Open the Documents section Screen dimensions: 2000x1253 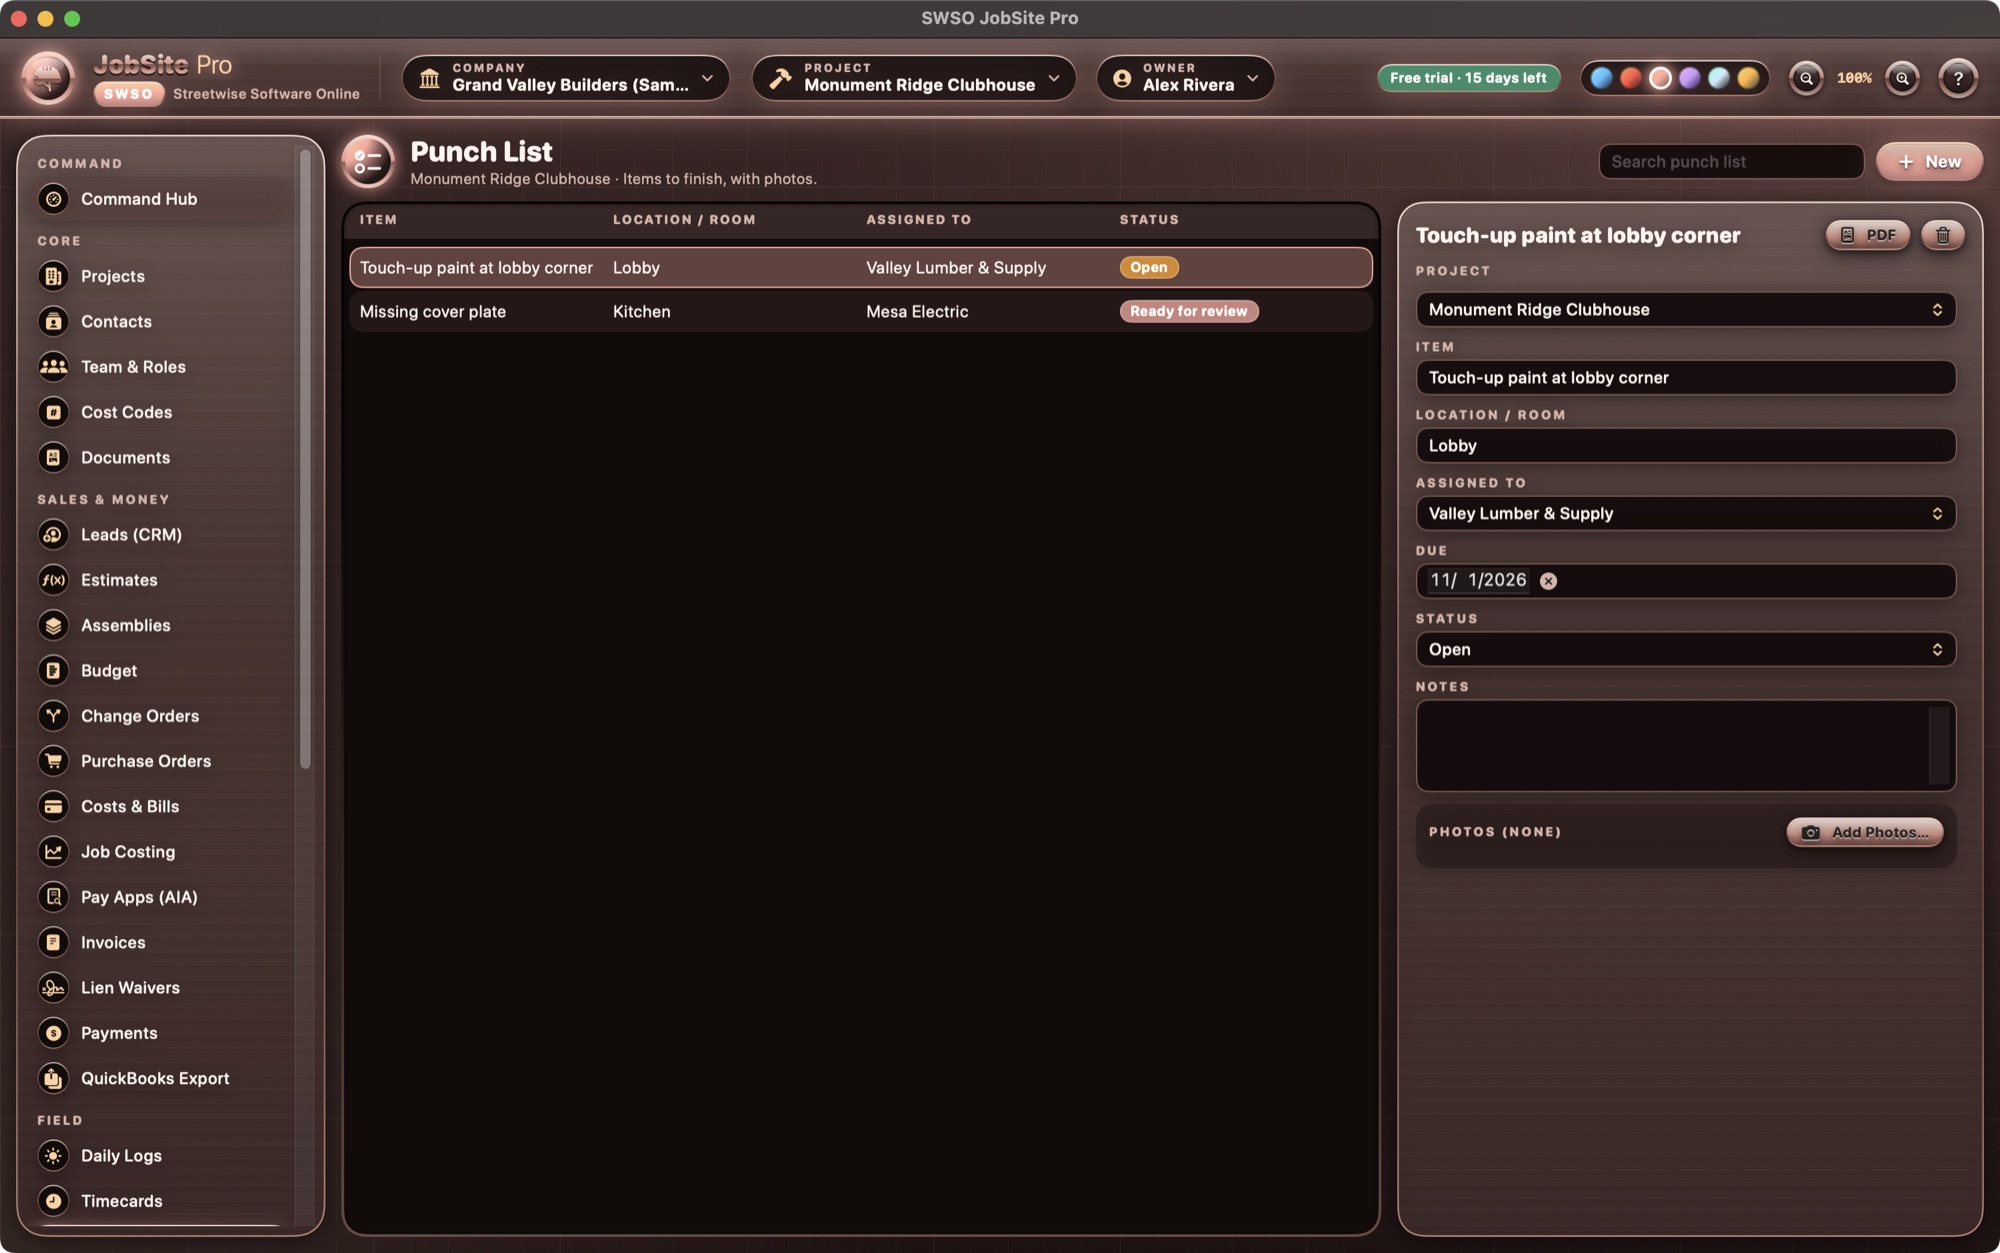coord(125,457)
